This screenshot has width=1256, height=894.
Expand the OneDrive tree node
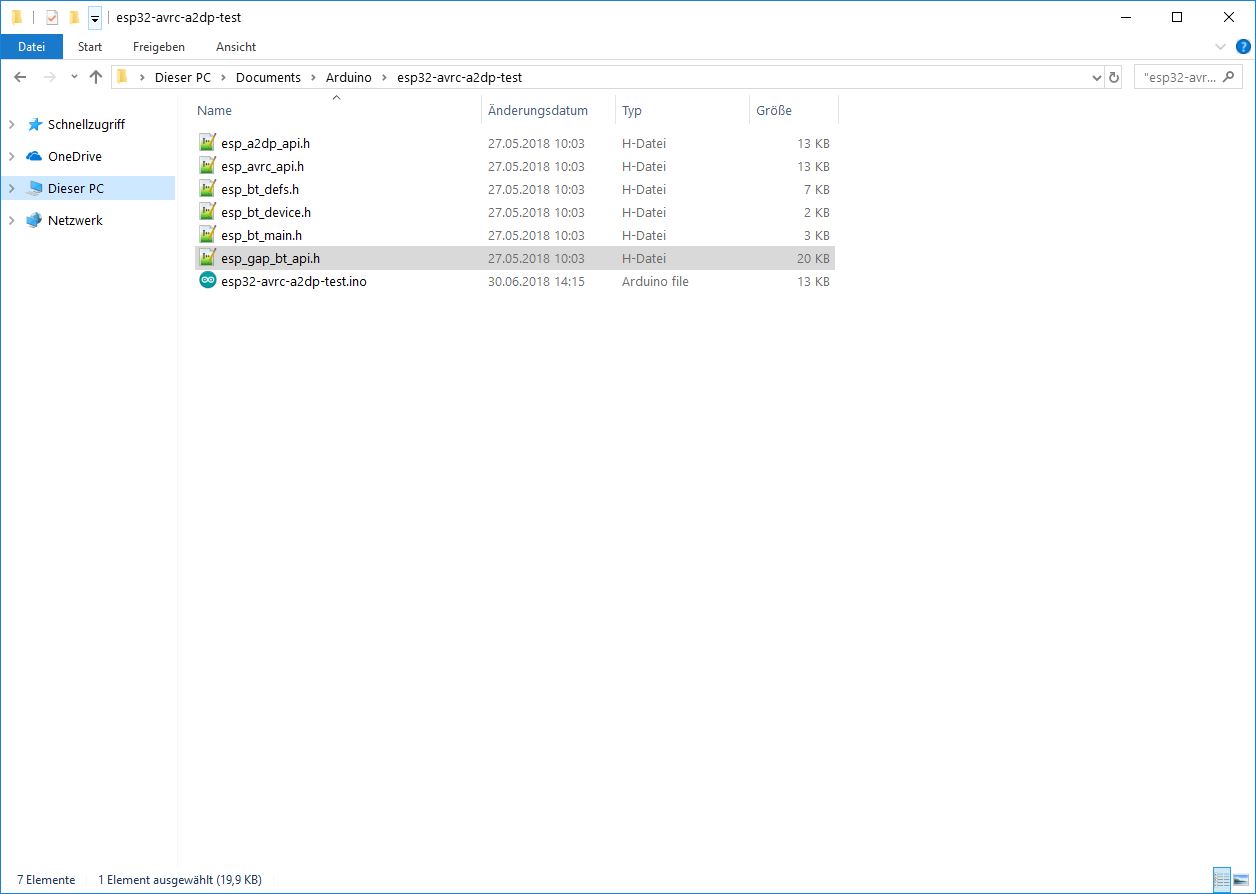(x=12, y=157)
